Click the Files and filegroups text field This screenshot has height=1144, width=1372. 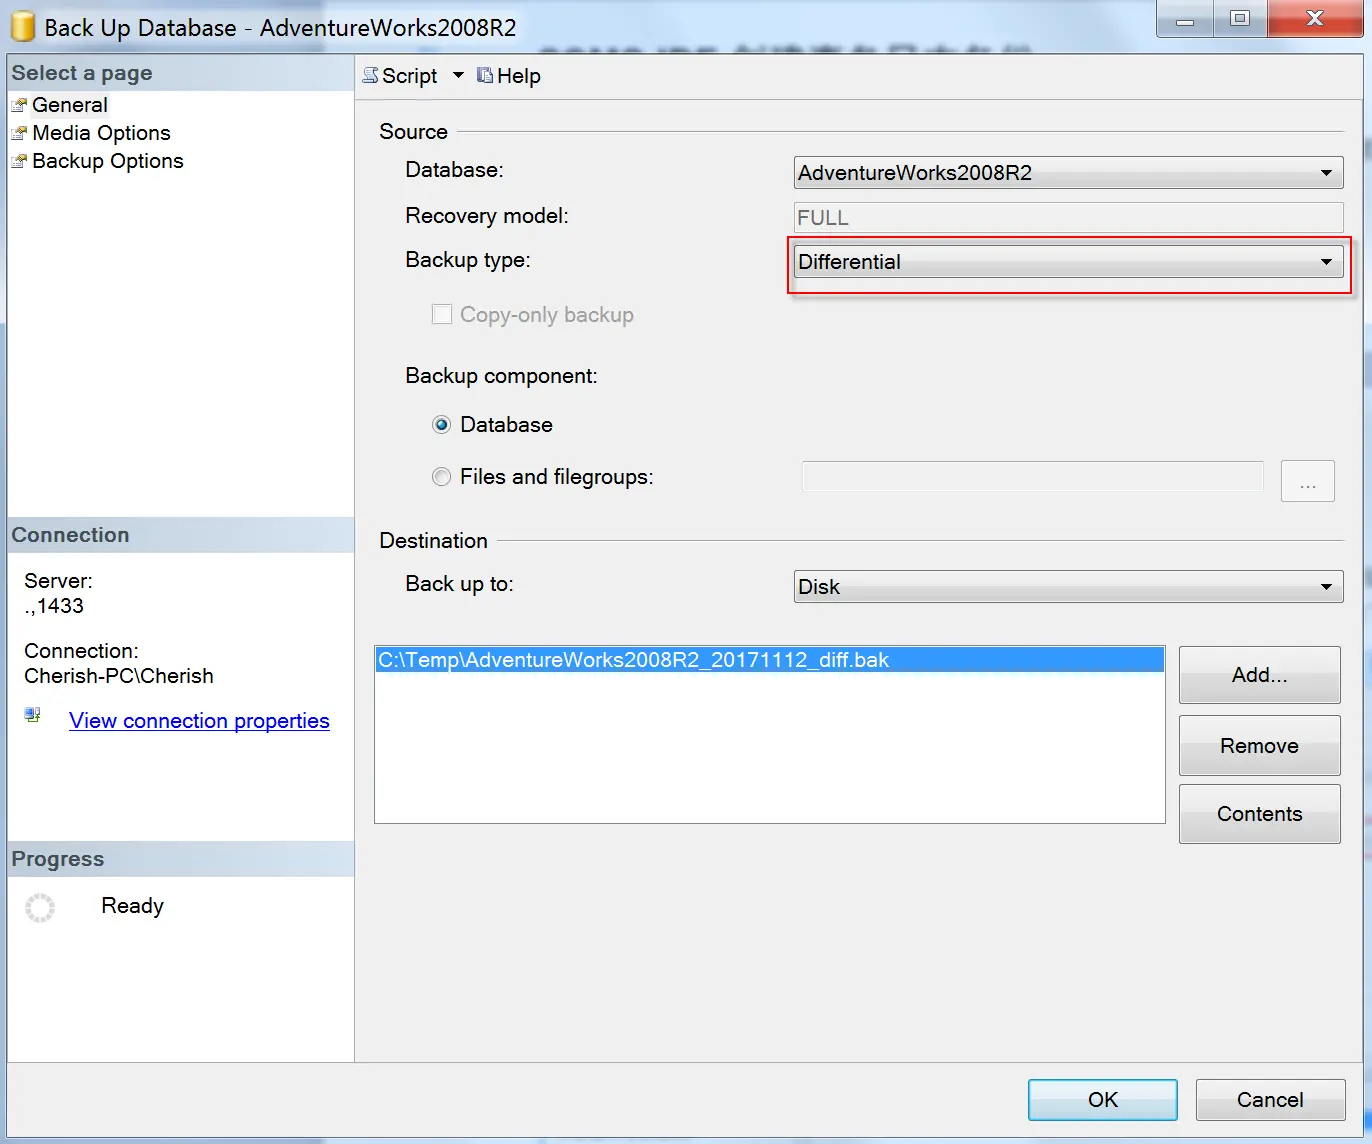tap(1033, 477)
